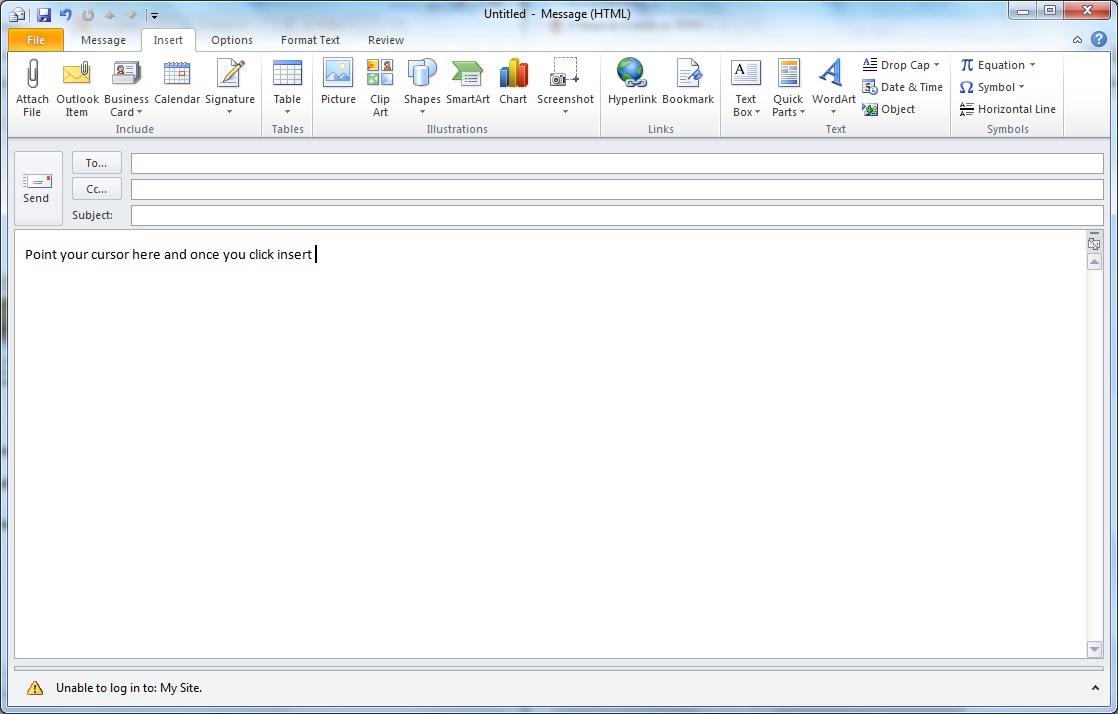The height and width of the screenshot is (714, 1118).
Task: Open the File tab
Action: pos(36,40)
